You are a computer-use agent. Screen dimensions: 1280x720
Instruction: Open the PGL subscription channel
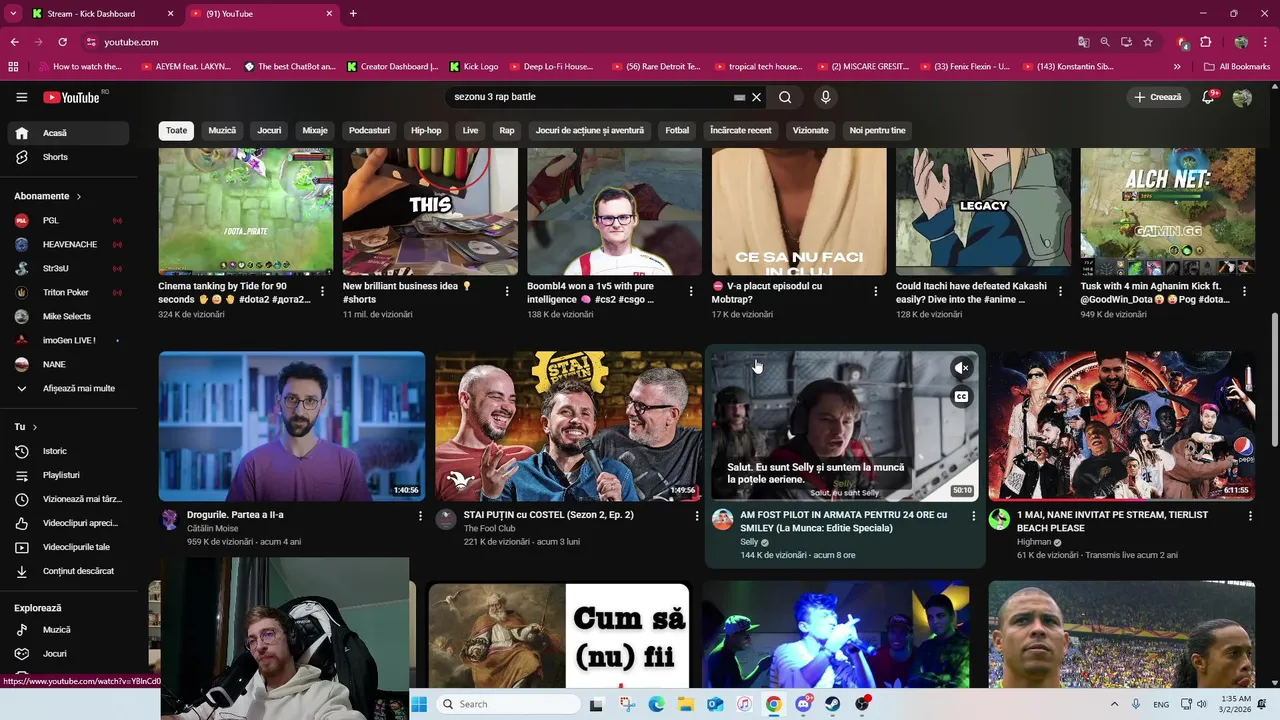68,220
